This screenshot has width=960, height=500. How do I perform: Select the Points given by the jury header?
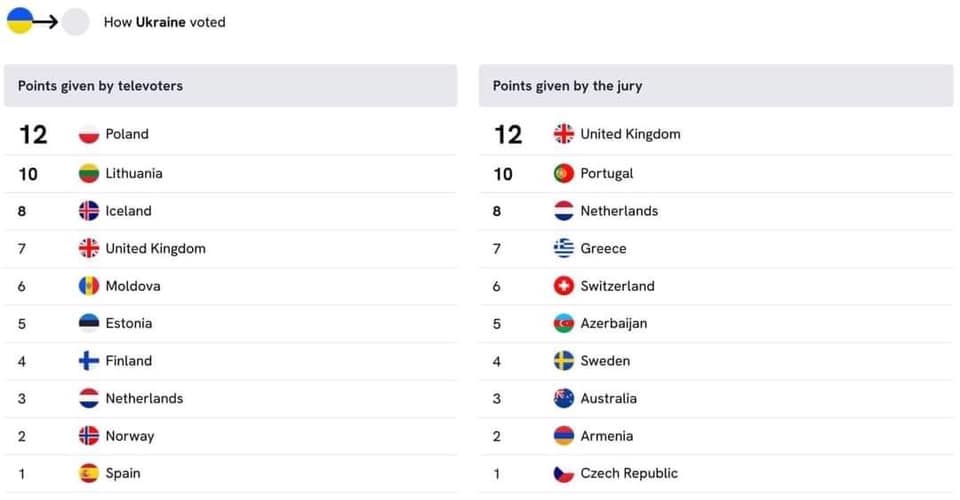point(567,86)
